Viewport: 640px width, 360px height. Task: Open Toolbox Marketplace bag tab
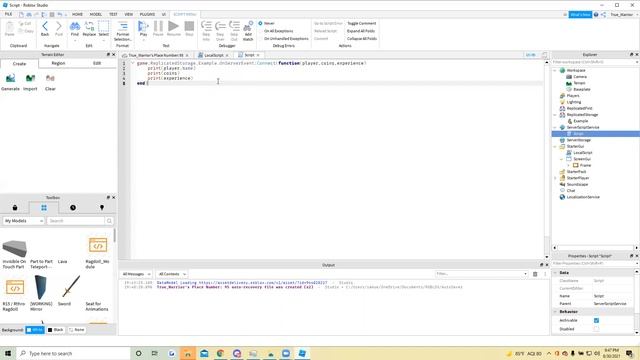pyautogui.click(x=15, y=208)
